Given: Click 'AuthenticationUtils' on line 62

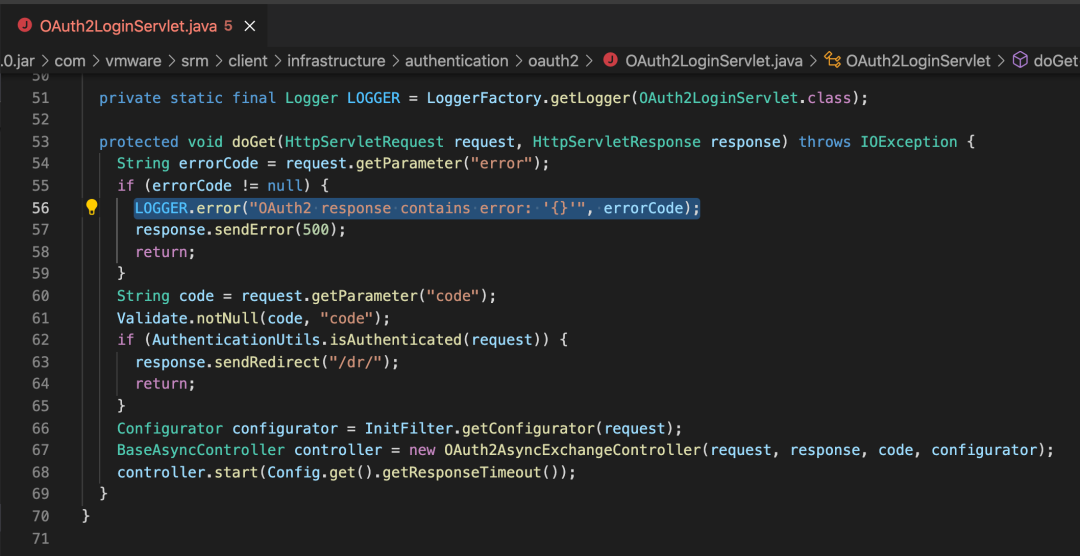Looking at the screenshot, I should 236,340.
